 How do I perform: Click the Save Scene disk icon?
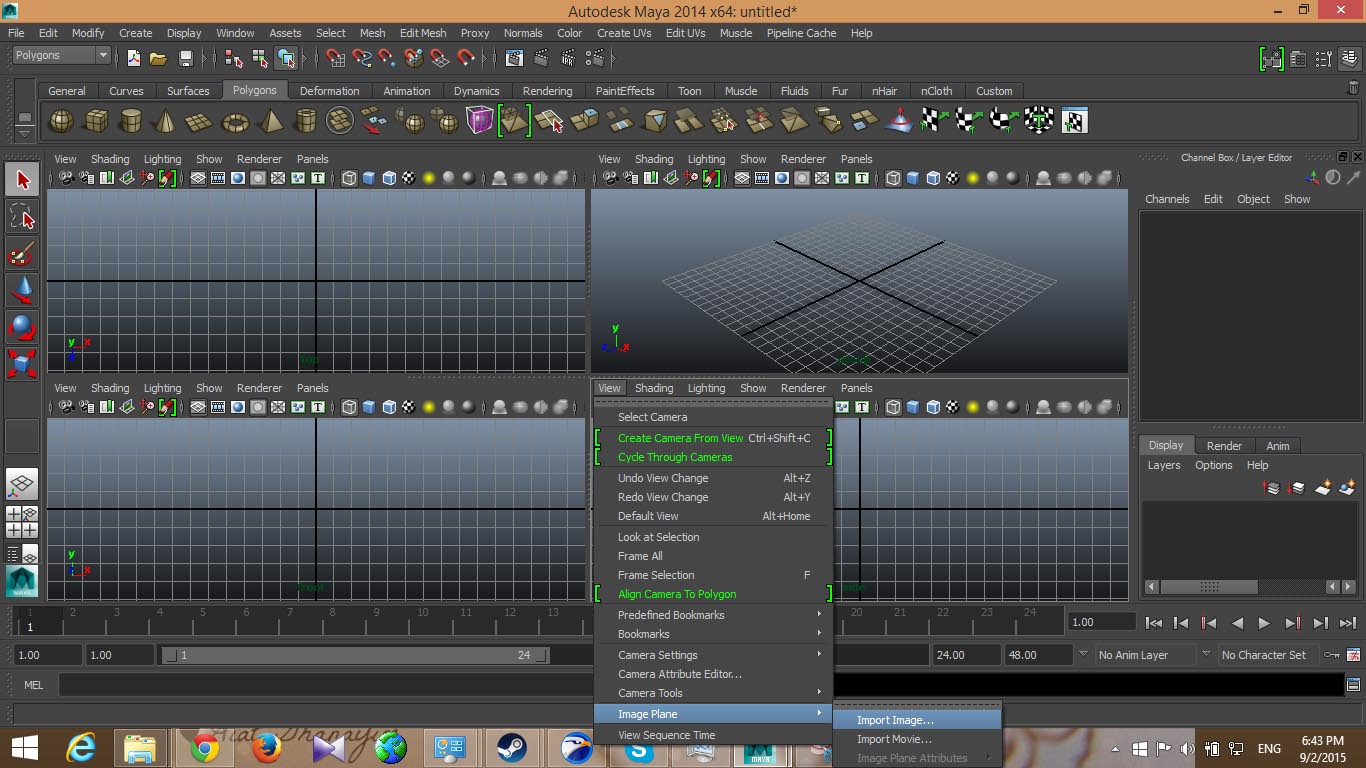[185, 58]
